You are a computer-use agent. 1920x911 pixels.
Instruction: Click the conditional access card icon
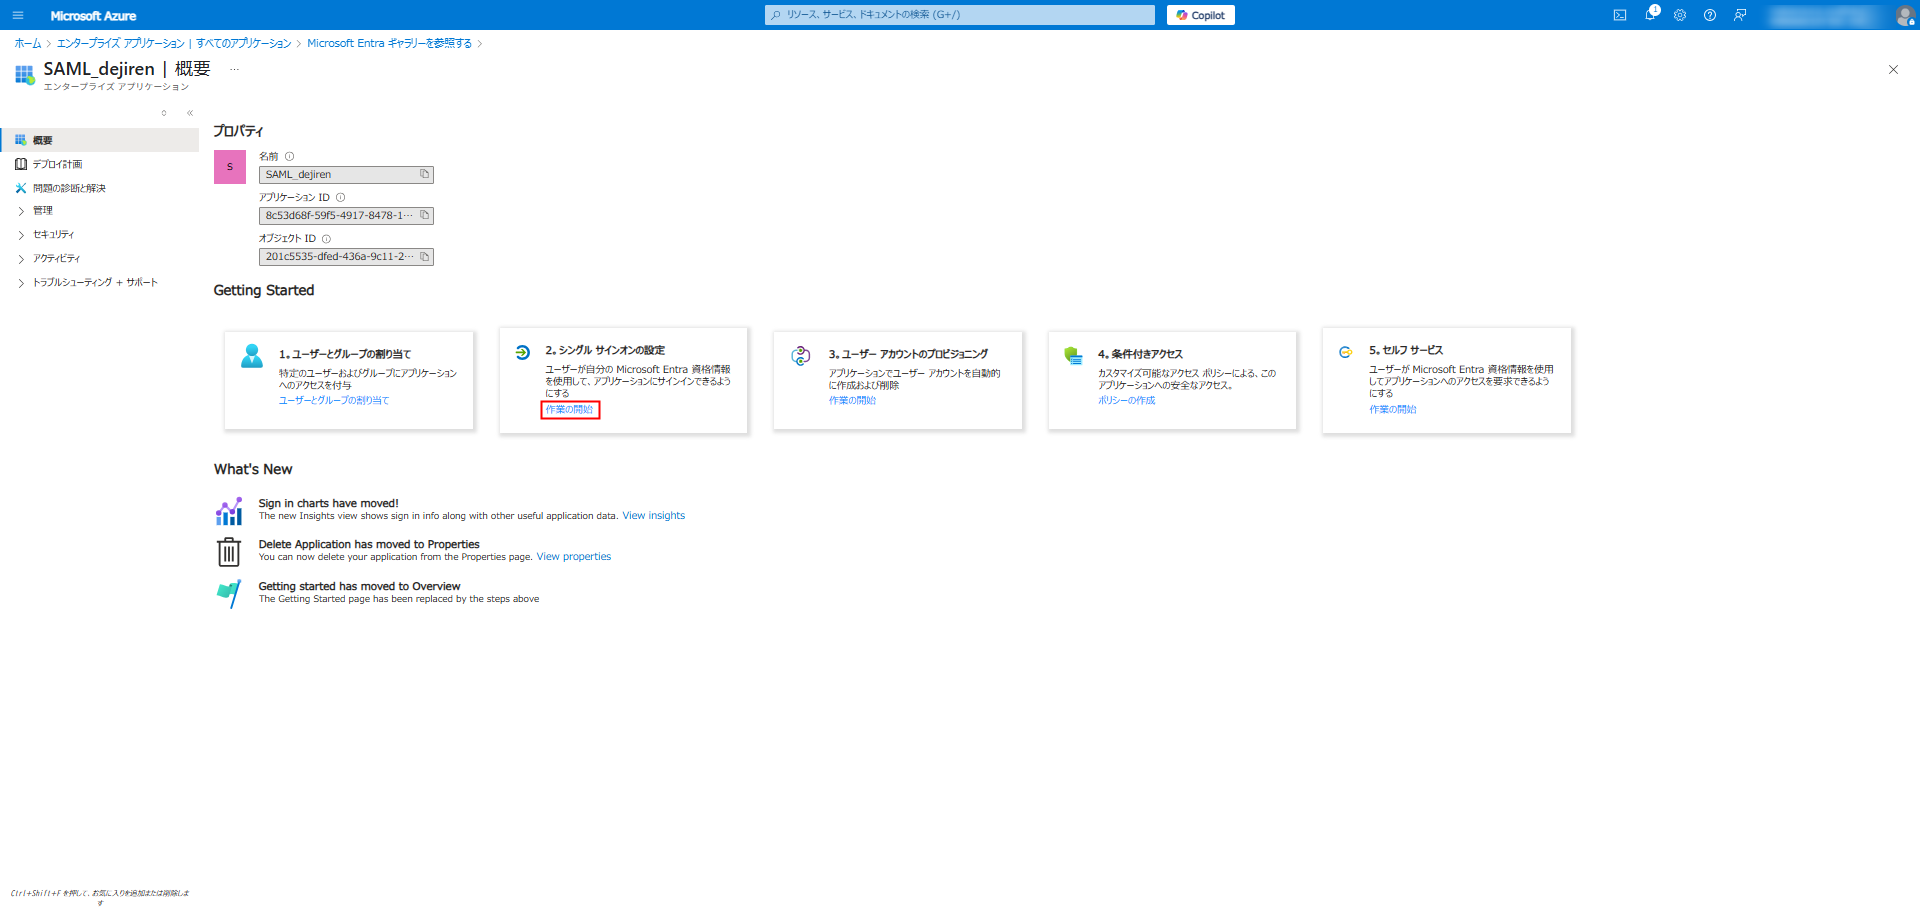(1073, 355)
